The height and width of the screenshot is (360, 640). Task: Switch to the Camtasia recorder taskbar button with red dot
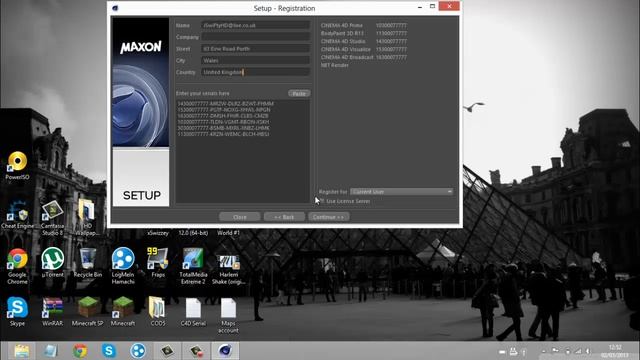click(x=196, y=351)
